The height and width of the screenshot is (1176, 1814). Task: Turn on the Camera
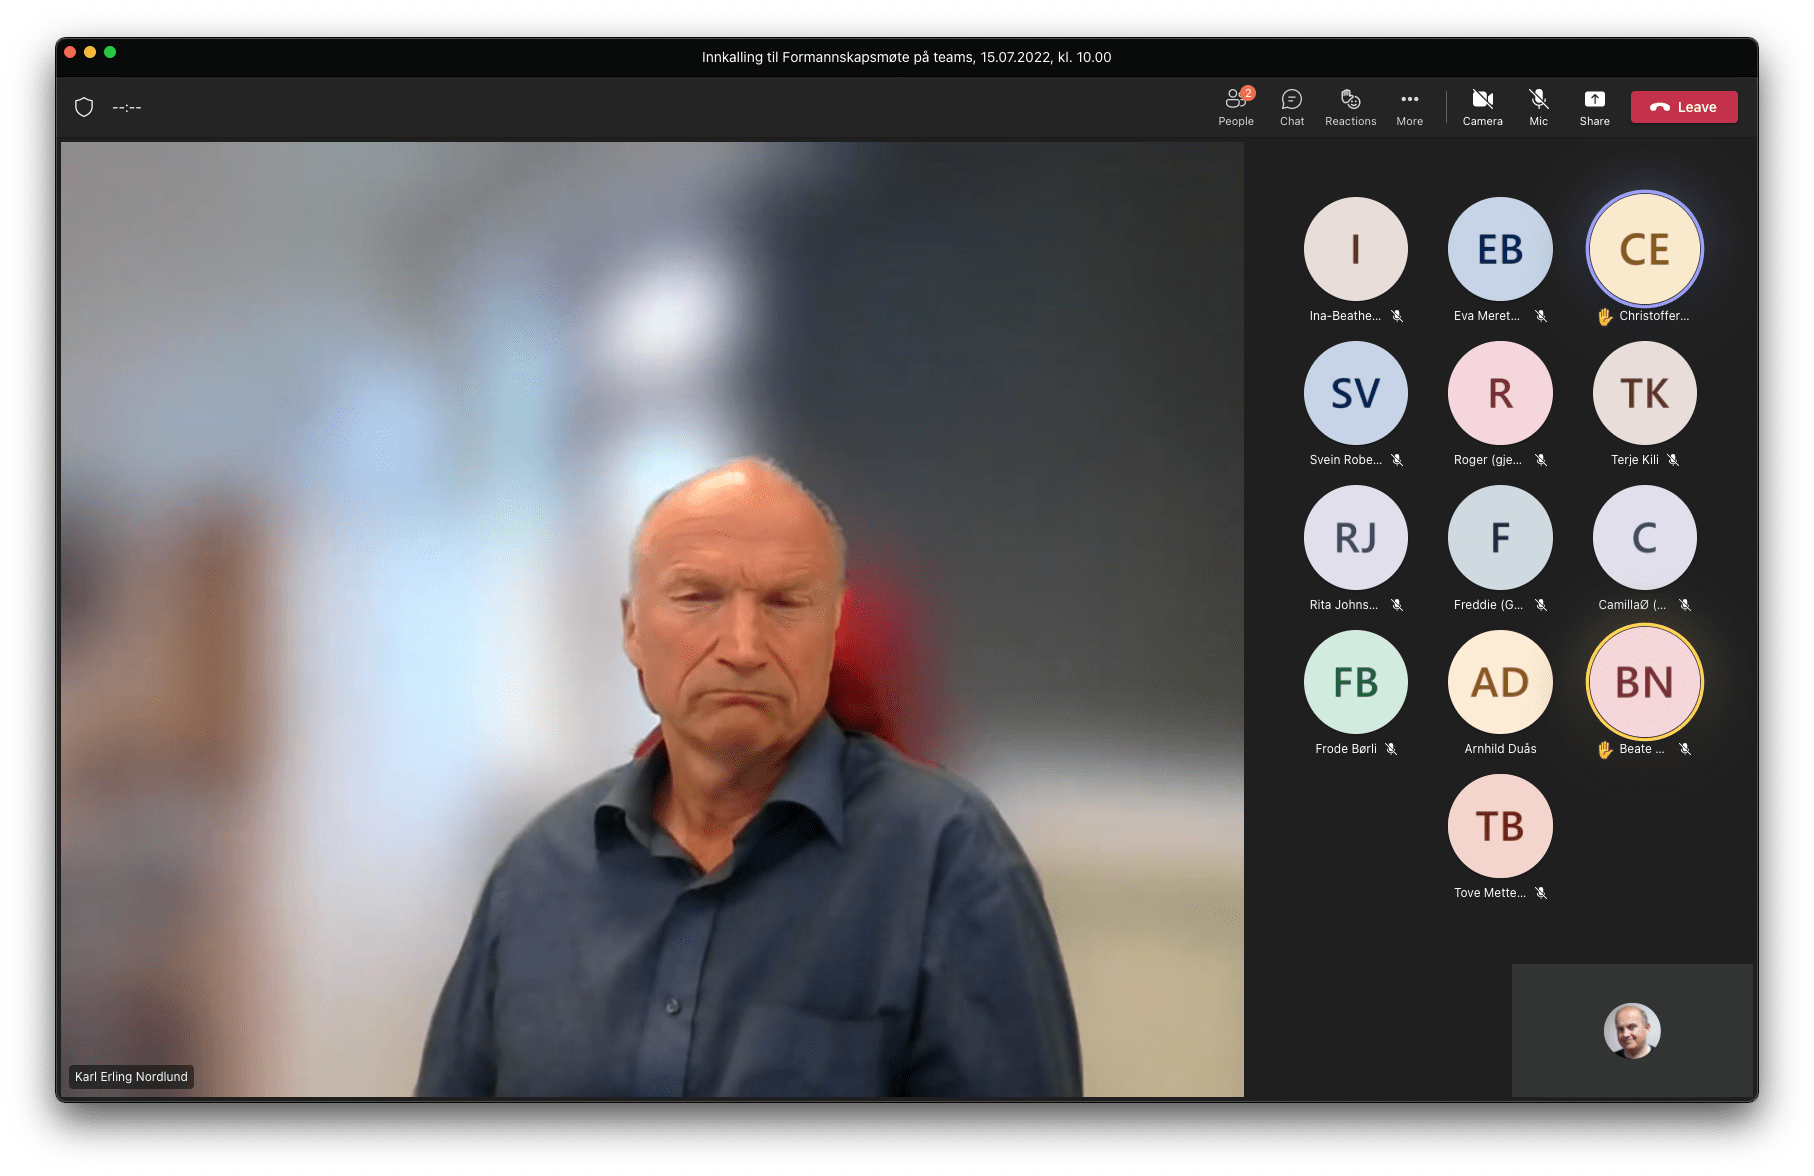point(1482,107)
